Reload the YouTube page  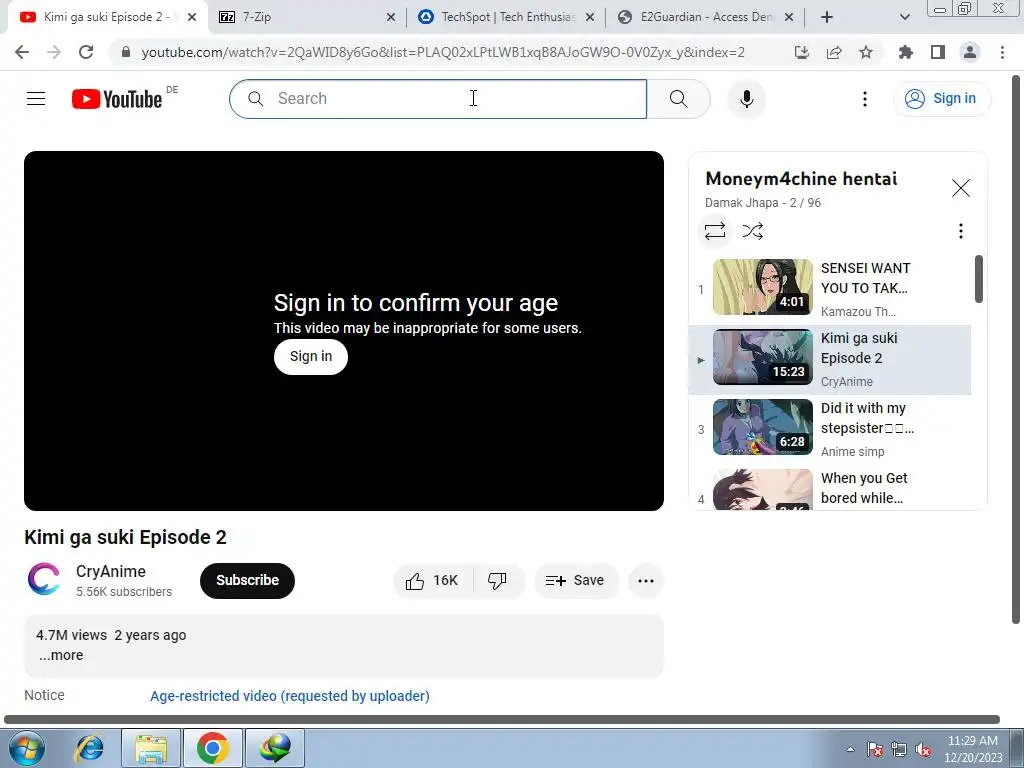[x=86, y=52]
